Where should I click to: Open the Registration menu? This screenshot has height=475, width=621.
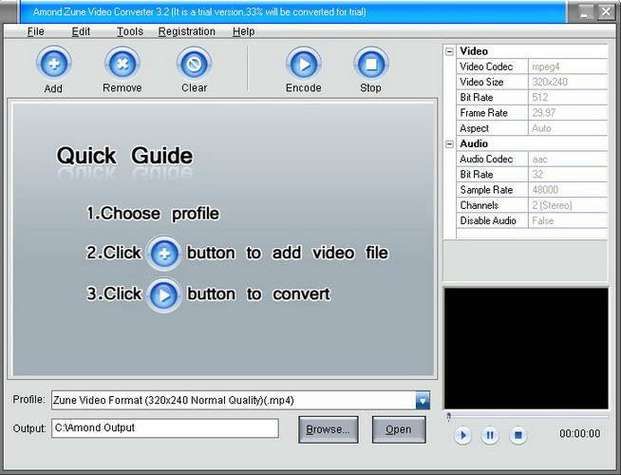(186, 31)
